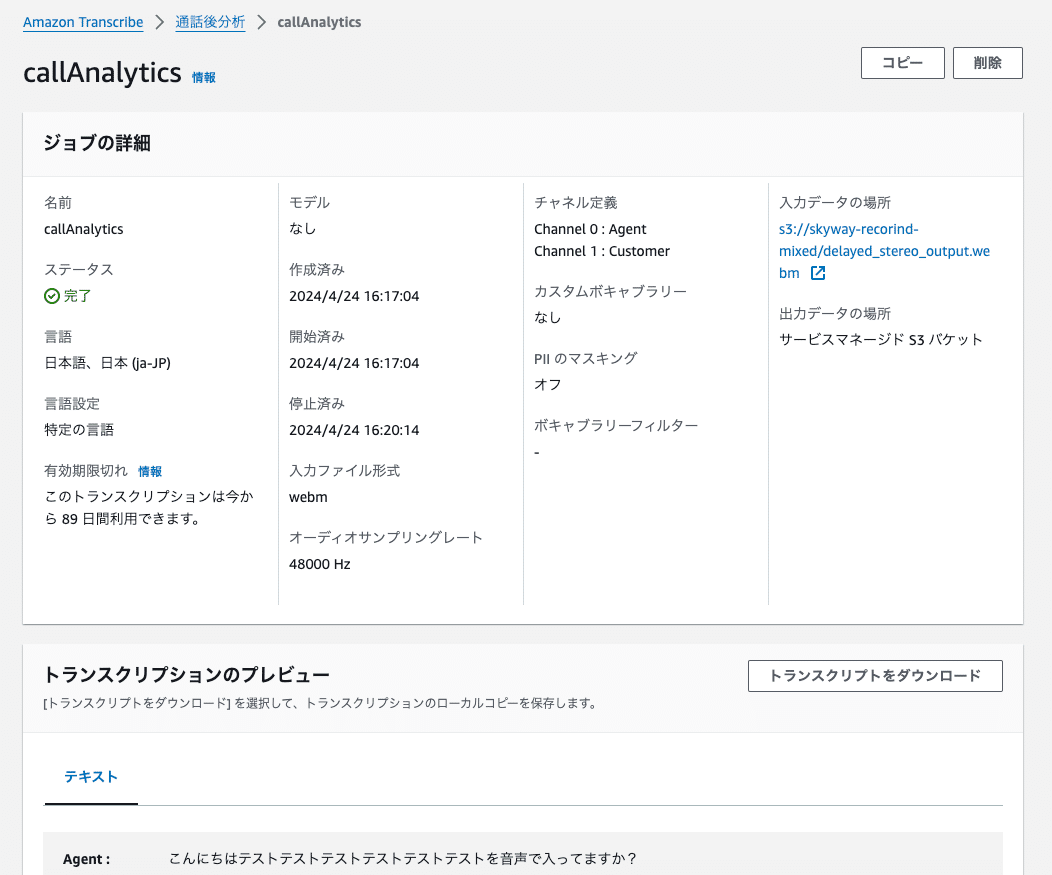This screenshot has height=875, width=1052.
Task: Open the Amazon Transcribe breadcrumb link
Action: 83,22
